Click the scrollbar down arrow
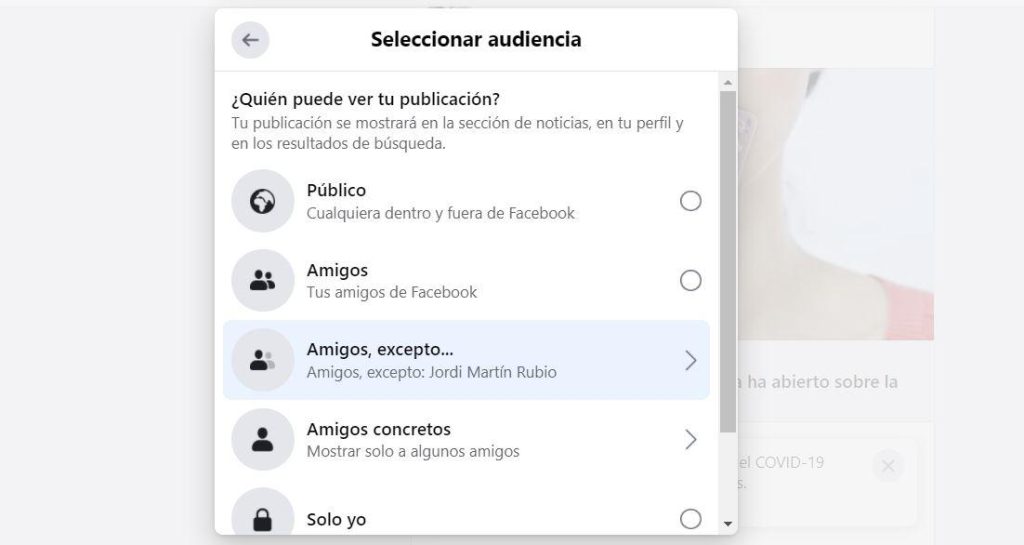This screenshot has height=545, width=1024. point(728,524)
